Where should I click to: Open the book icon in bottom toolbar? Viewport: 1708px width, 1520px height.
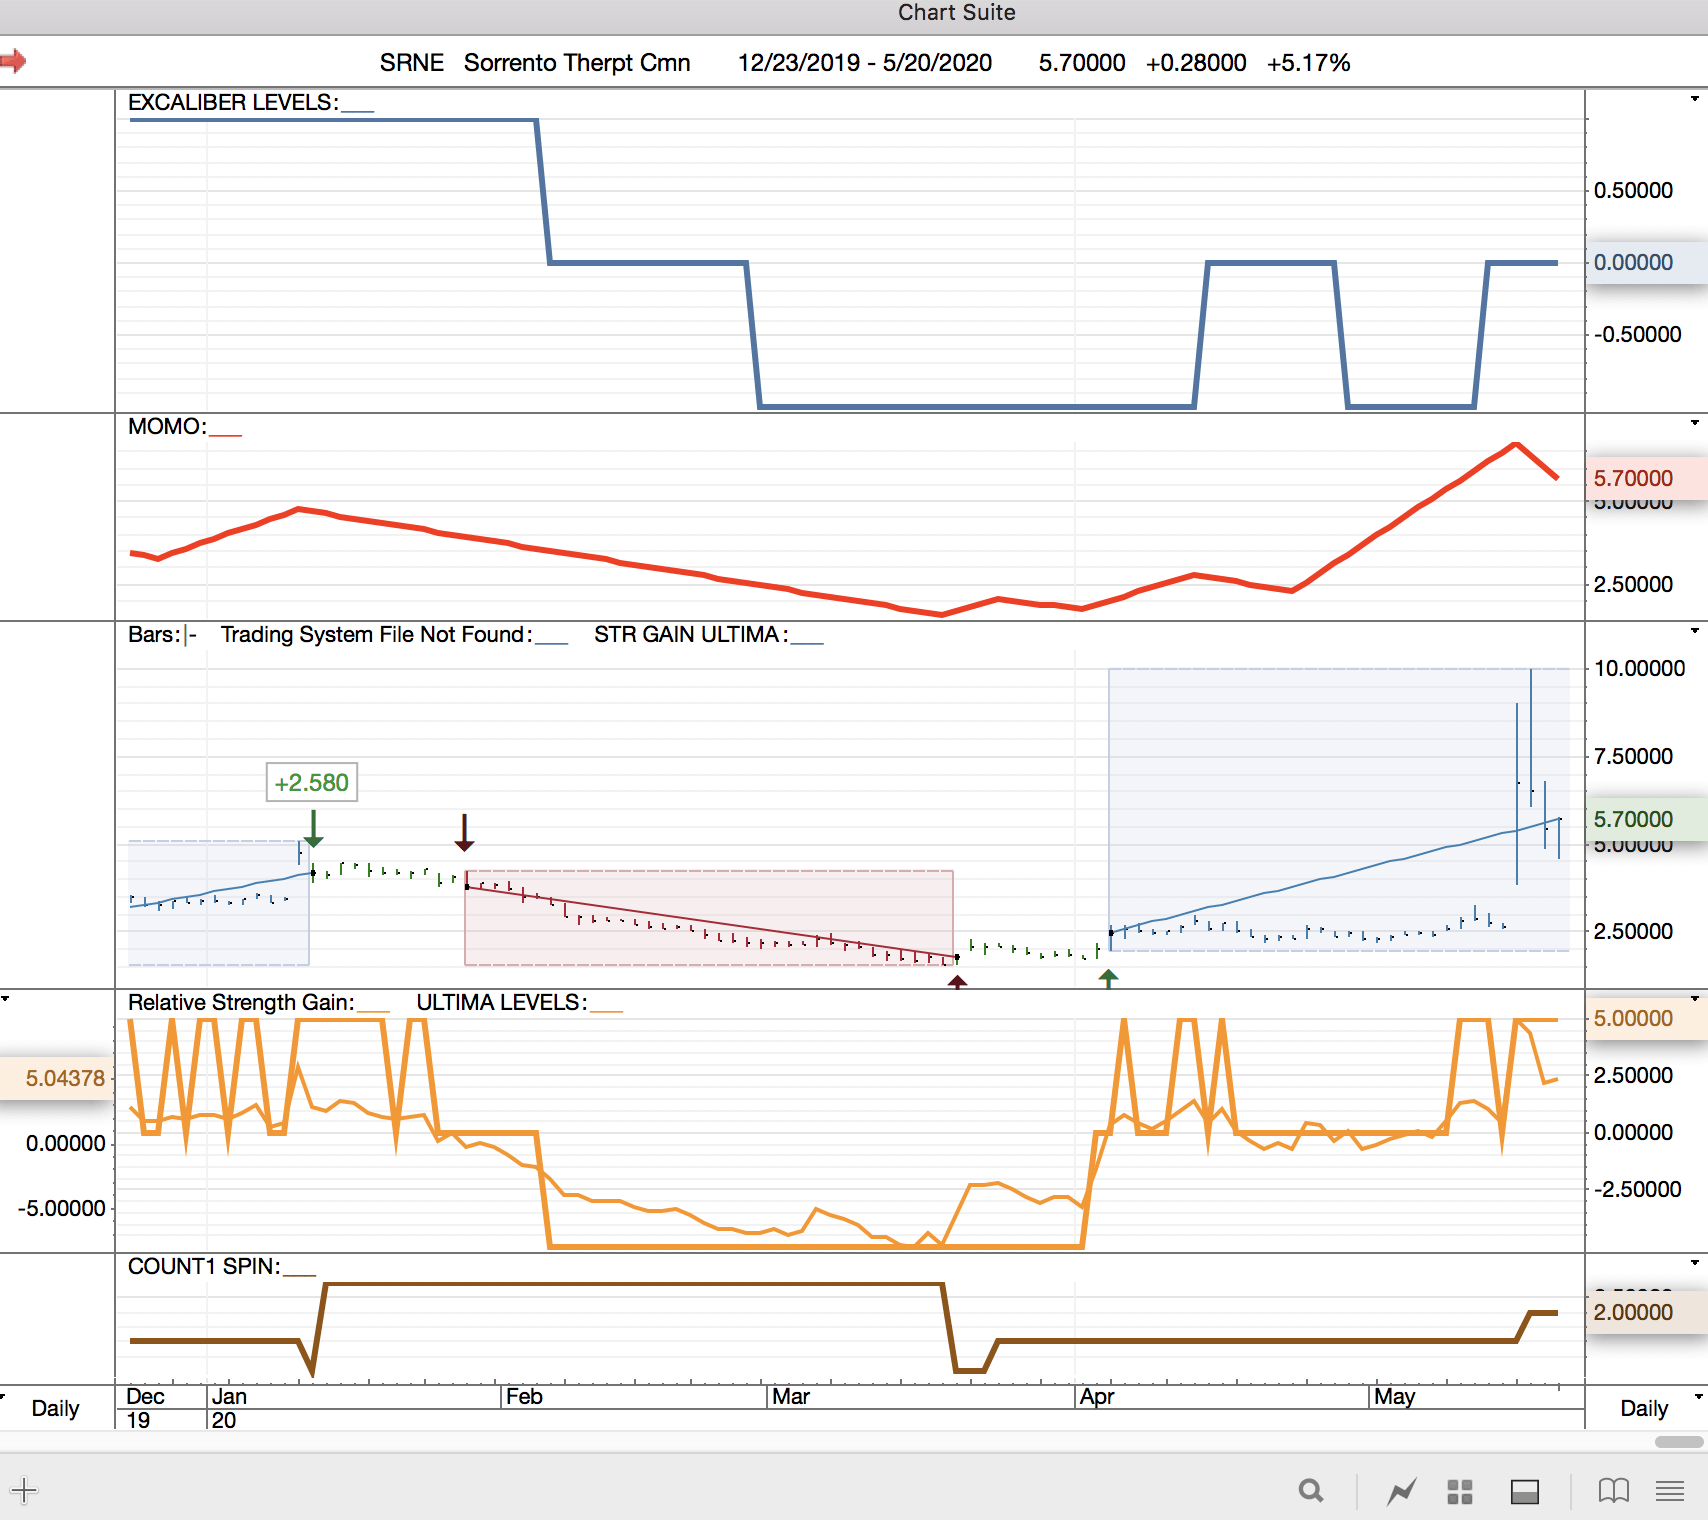1614,1491
